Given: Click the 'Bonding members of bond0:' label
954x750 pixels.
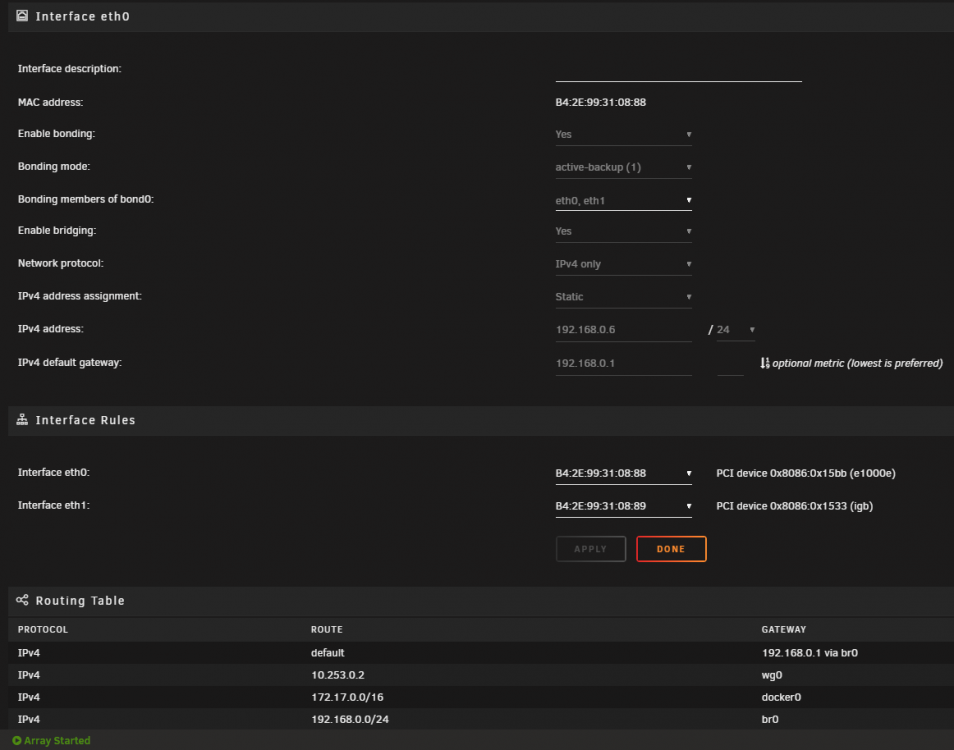Looking at the screenshot, I should [86, 199].
